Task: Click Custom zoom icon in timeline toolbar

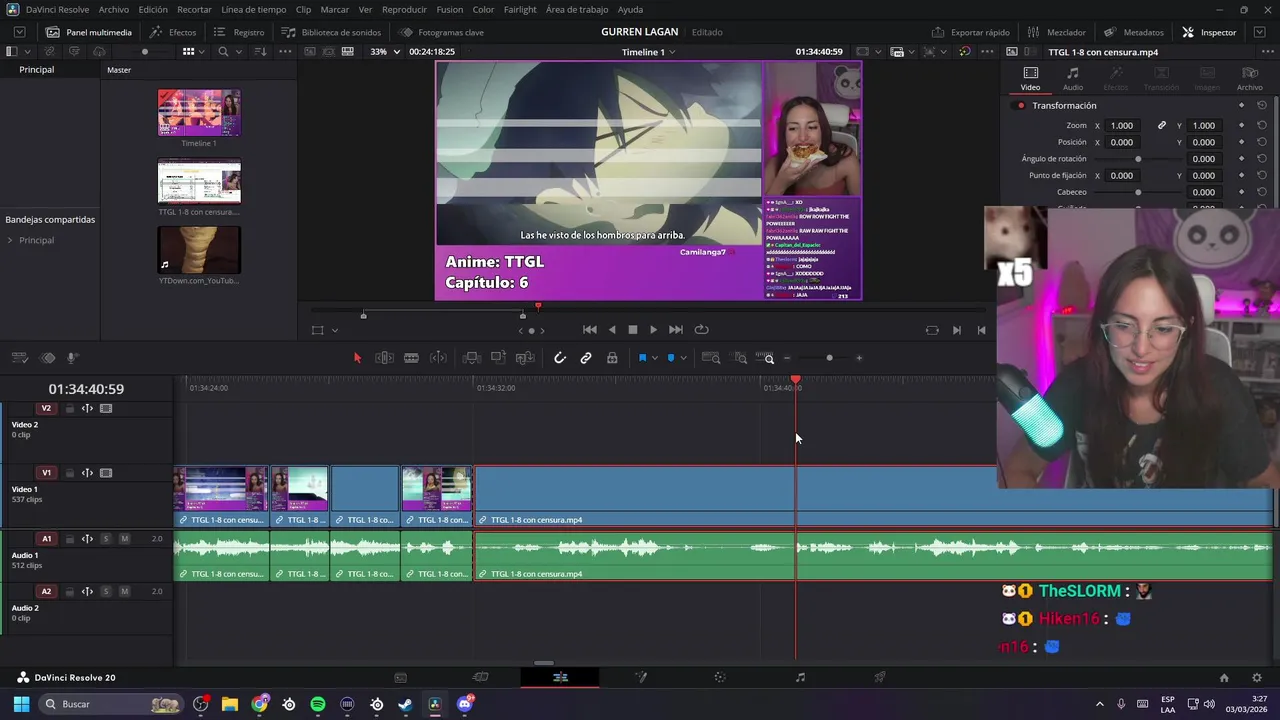Action: pos(765,358)
